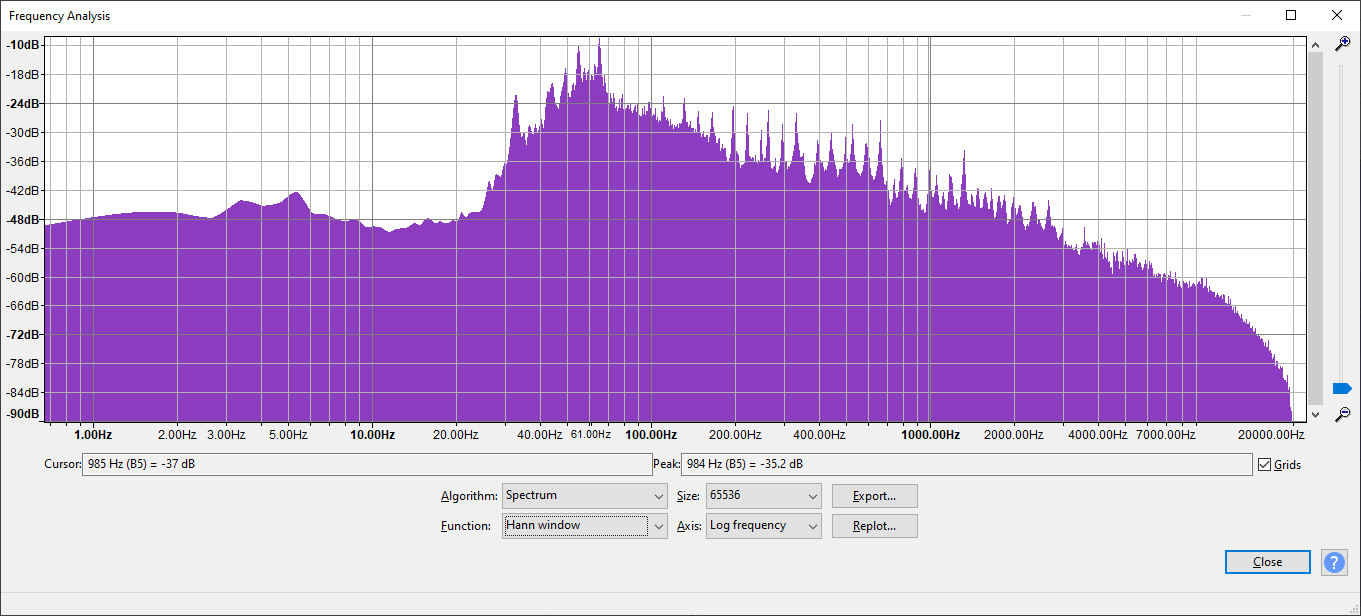Click the zoom in magnifier icon
The height and width of the screenshot is (616, 1361).
[x=1343, y=44]
